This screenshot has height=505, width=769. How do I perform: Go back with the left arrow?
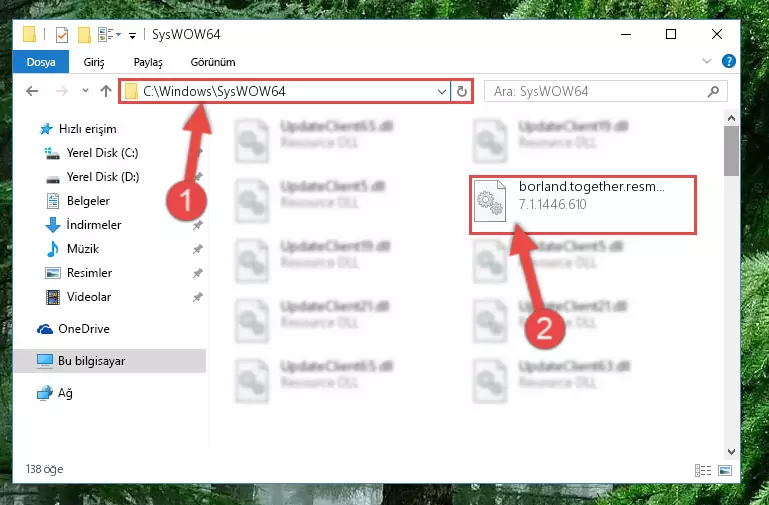(32, 91)
